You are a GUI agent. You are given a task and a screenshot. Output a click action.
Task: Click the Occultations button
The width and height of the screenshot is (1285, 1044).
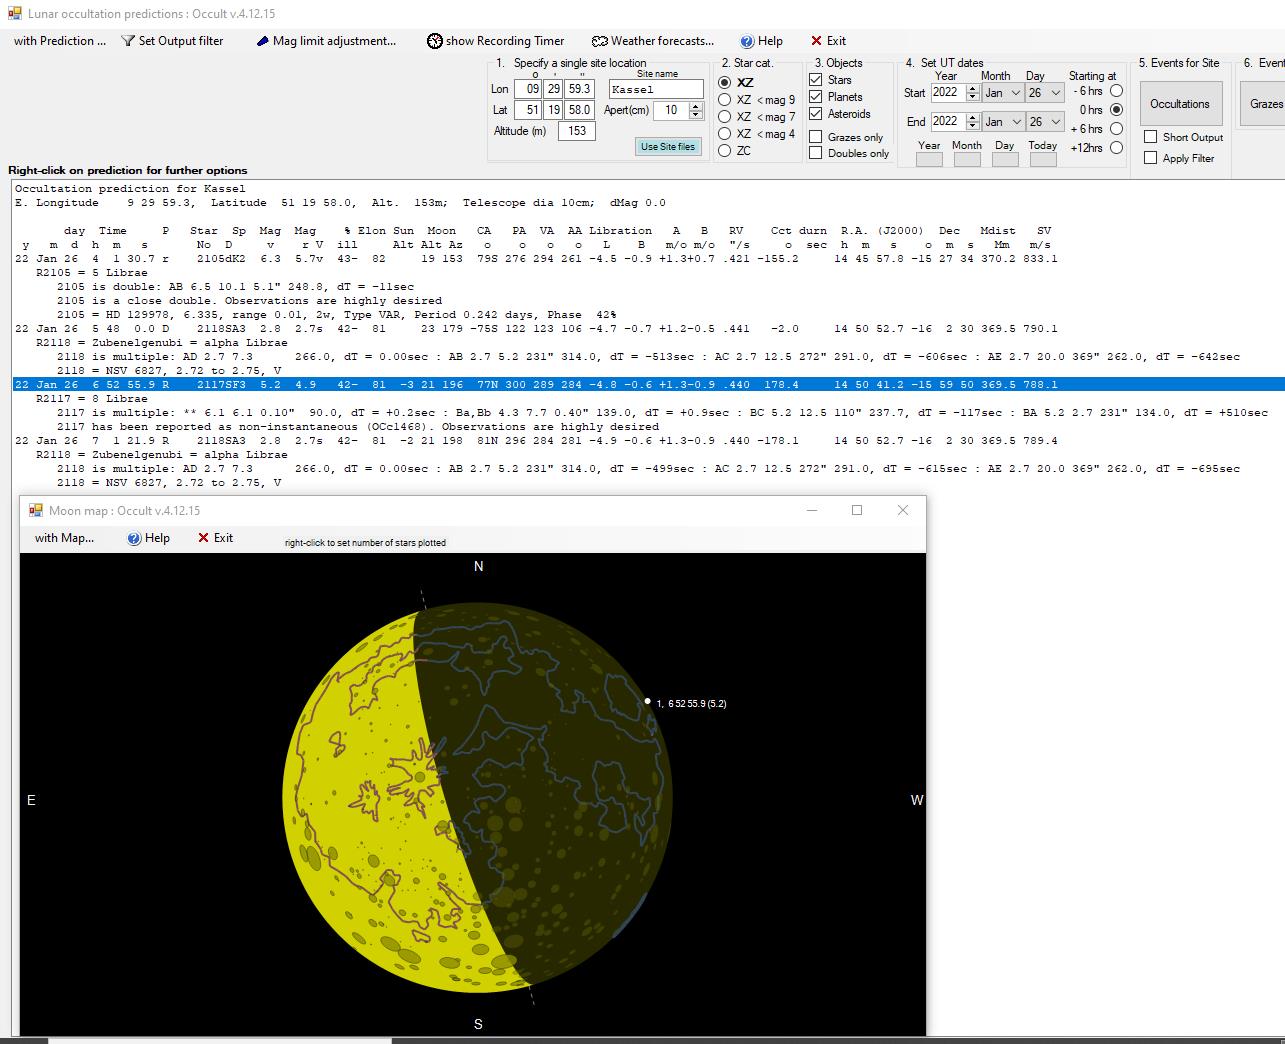point(1179,104)
